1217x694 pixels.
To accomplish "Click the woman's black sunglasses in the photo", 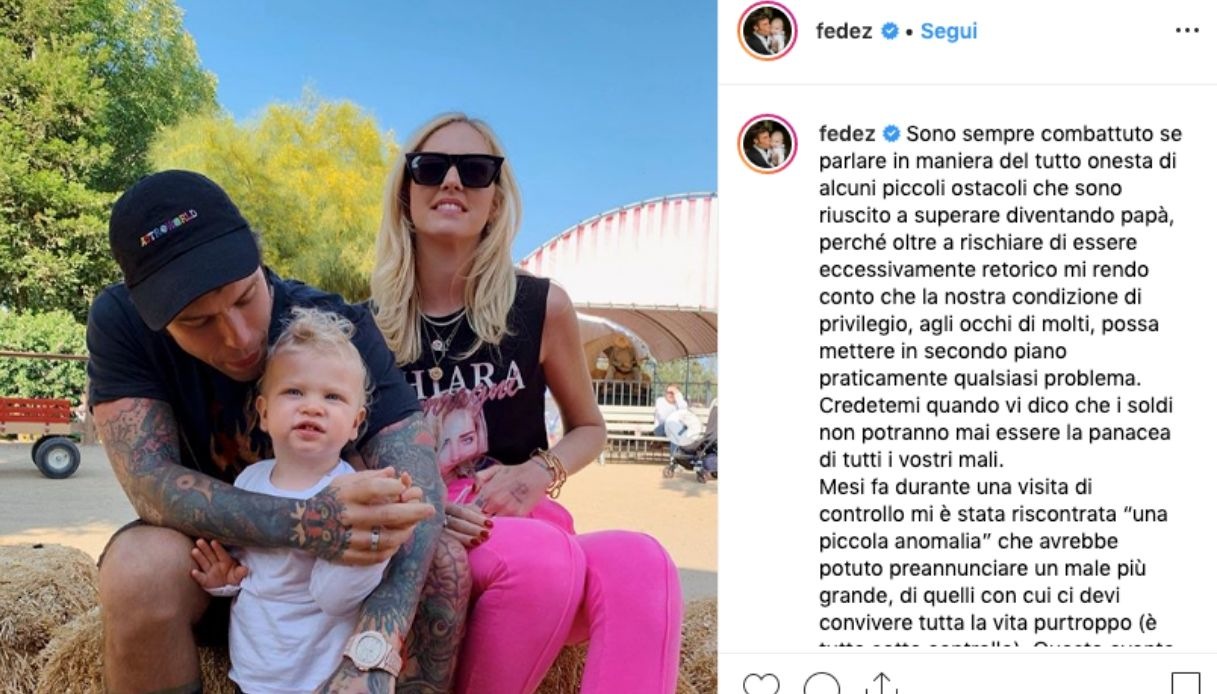I will (x=454, y=169).
